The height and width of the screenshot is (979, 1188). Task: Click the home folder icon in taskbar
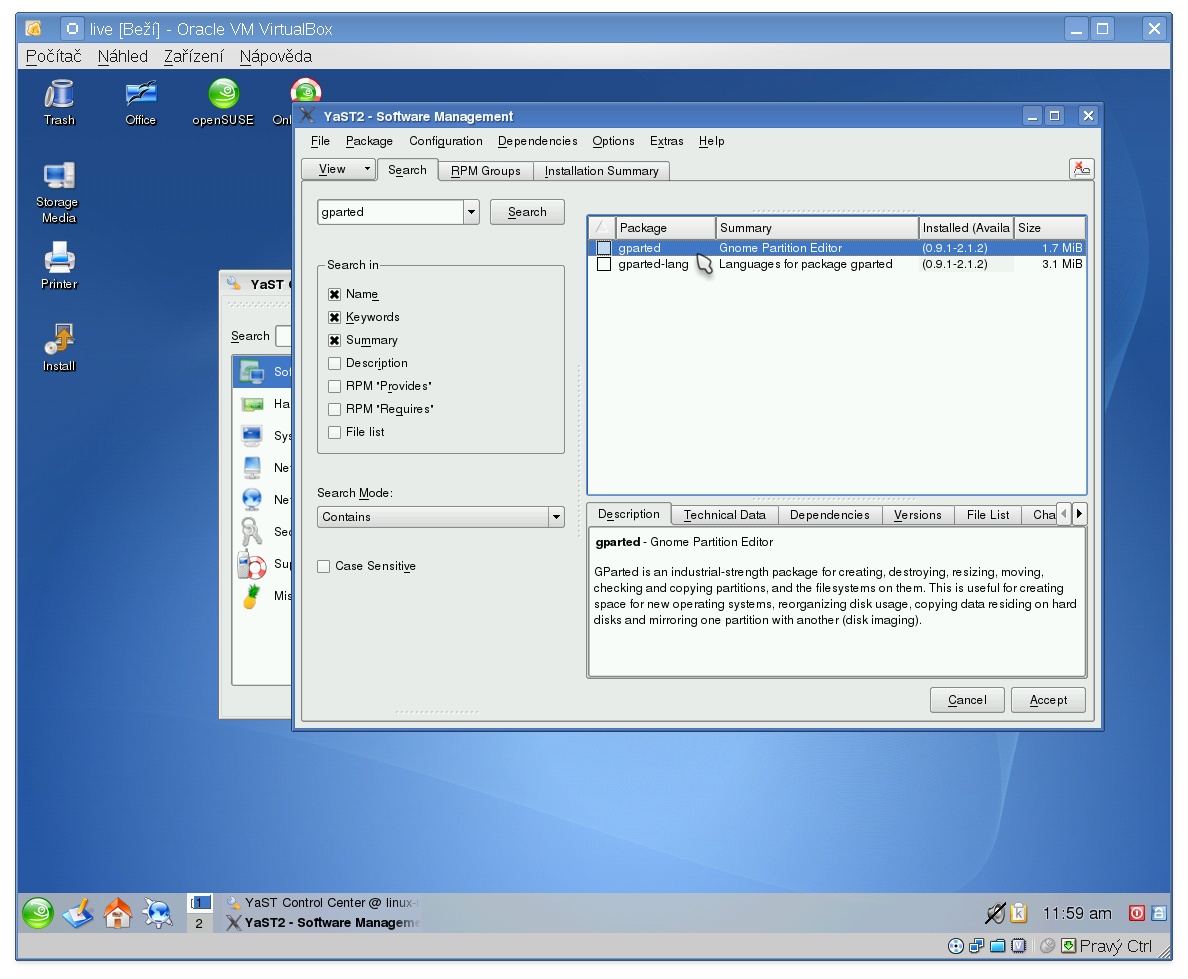click(118, 912)
